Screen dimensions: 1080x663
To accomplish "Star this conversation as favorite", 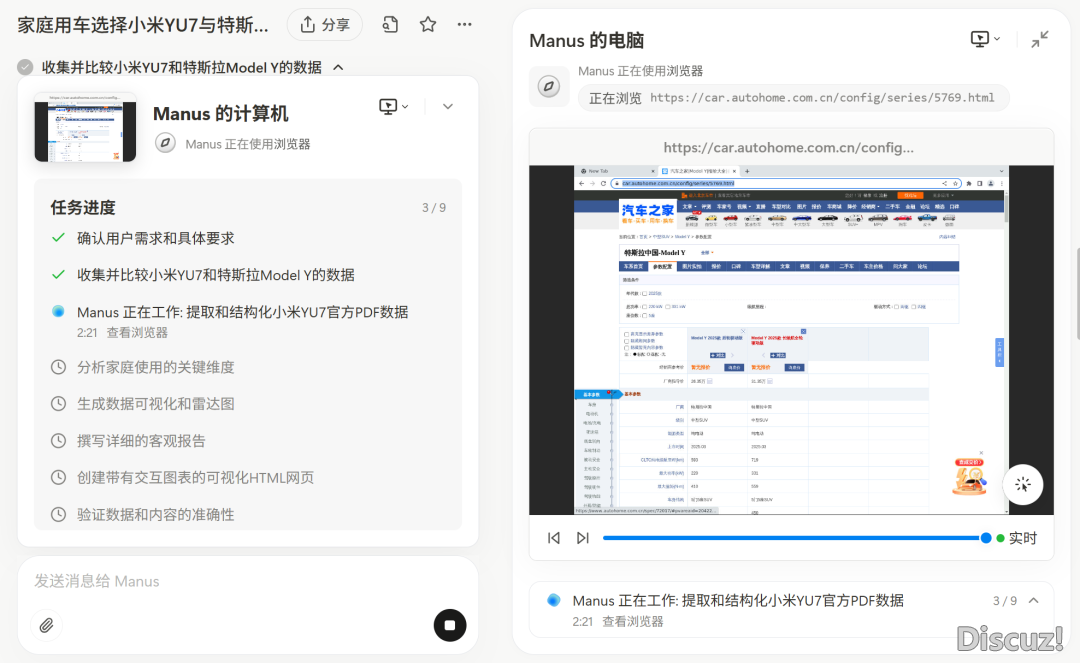I will pos(428,25).
